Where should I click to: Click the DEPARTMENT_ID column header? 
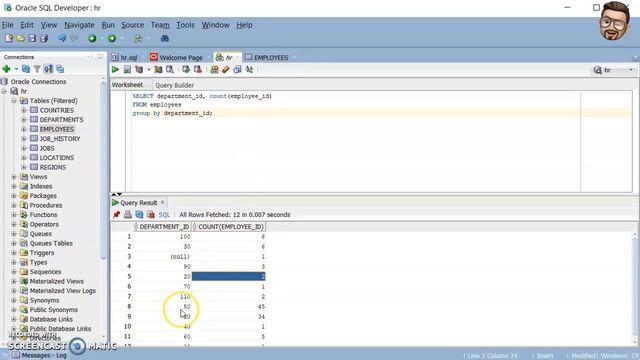(163, 227)
